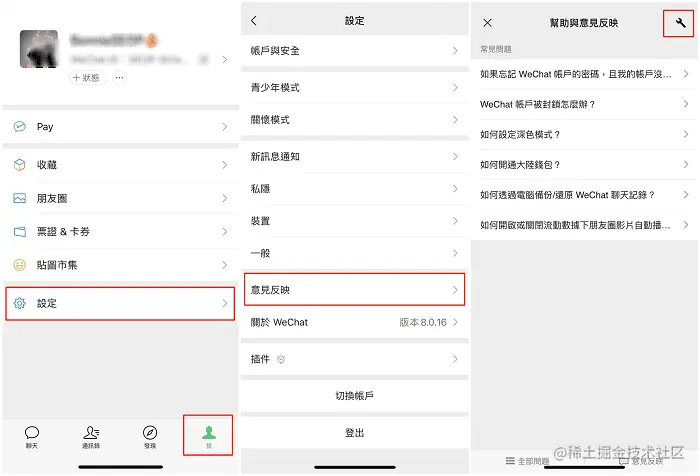
Task: Open 票證 & 卡券
Action: coord(121,232)
